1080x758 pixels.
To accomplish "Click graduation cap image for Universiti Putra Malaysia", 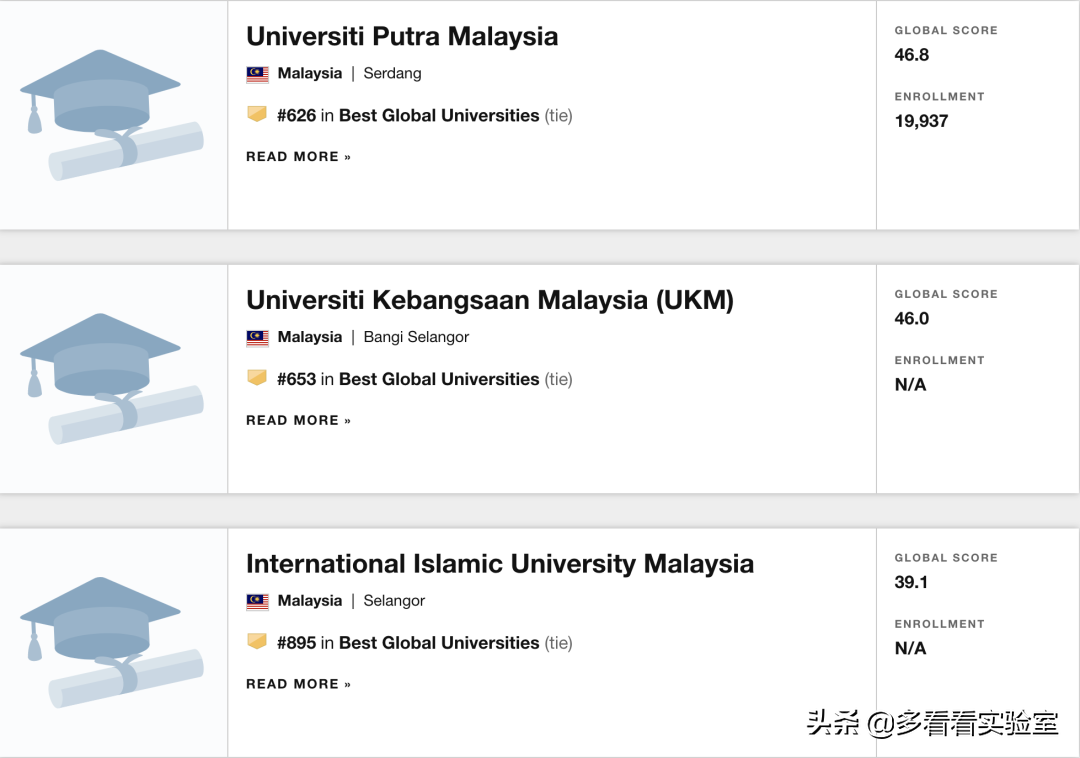I will click(x=112, y=114).
